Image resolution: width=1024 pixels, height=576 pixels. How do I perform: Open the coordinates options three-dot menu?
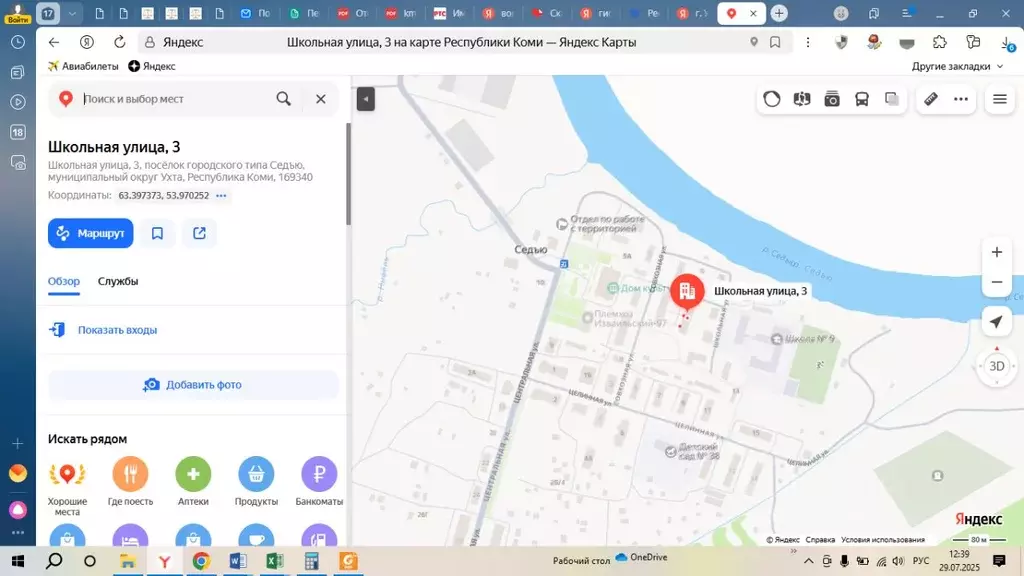pos(221,195)
